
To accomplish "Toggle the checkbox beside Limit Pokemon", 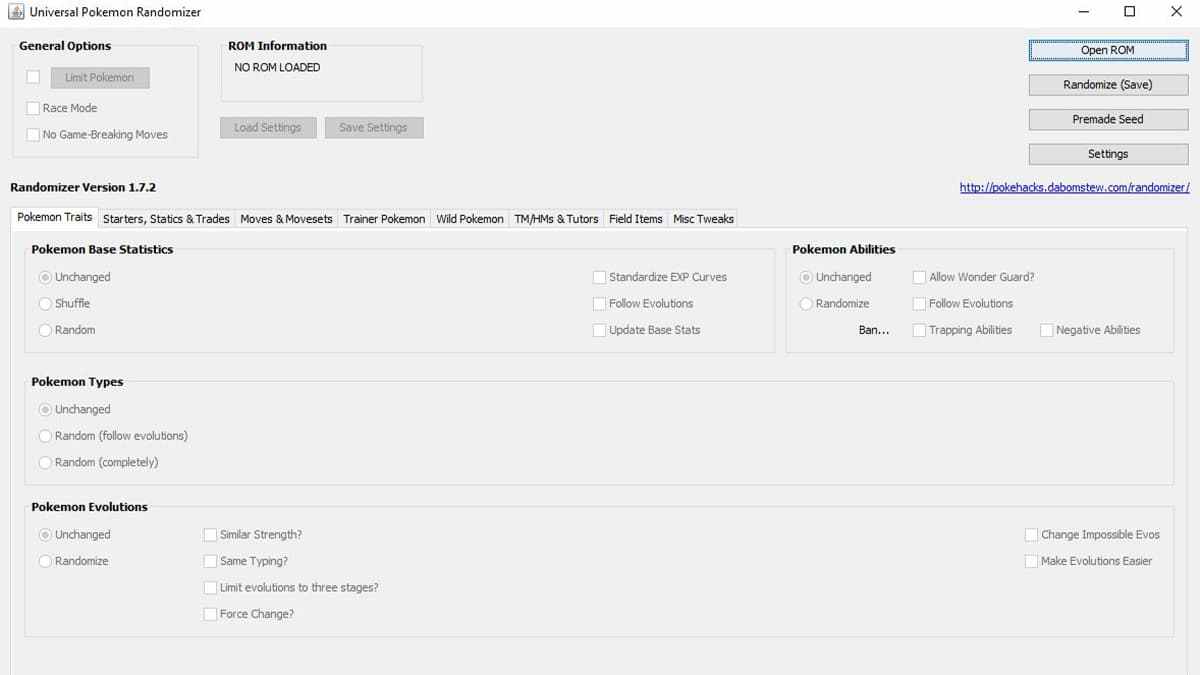I will (x=33, y=77).
